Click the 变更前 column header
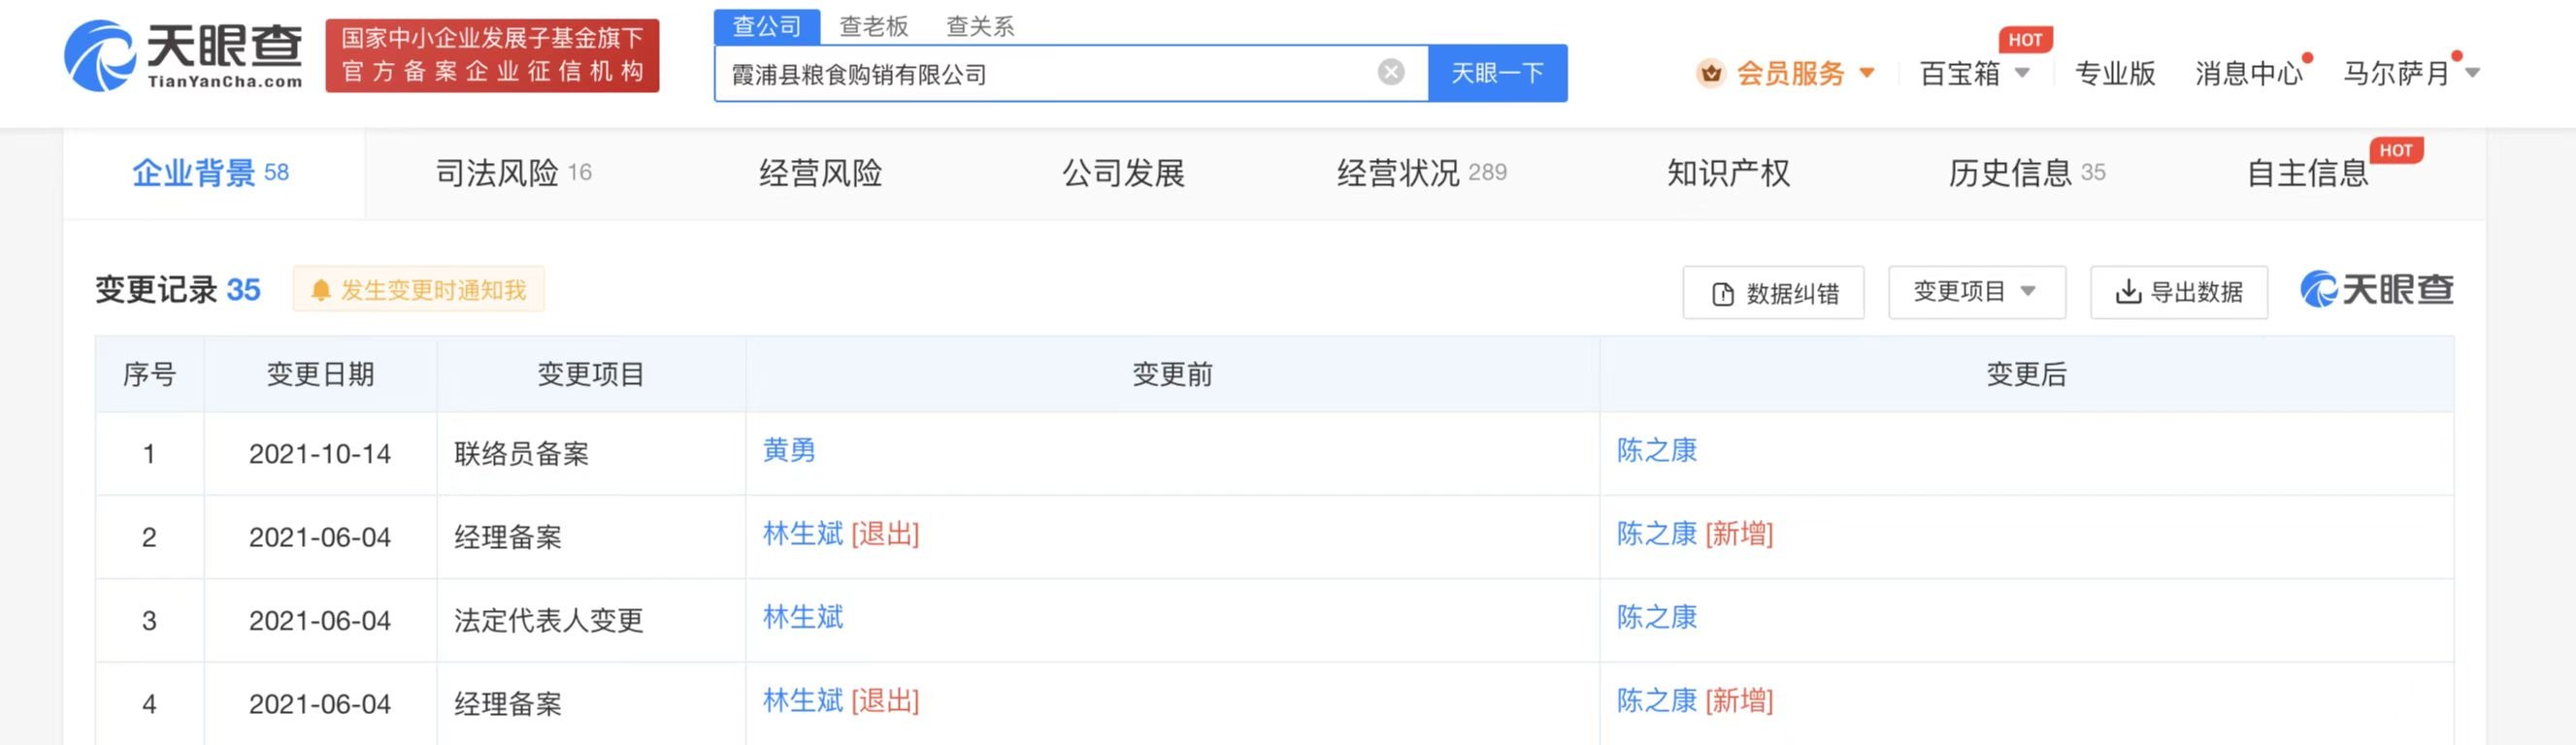2576x745 pixels. pyautogui.click(x=1172, y=374)
